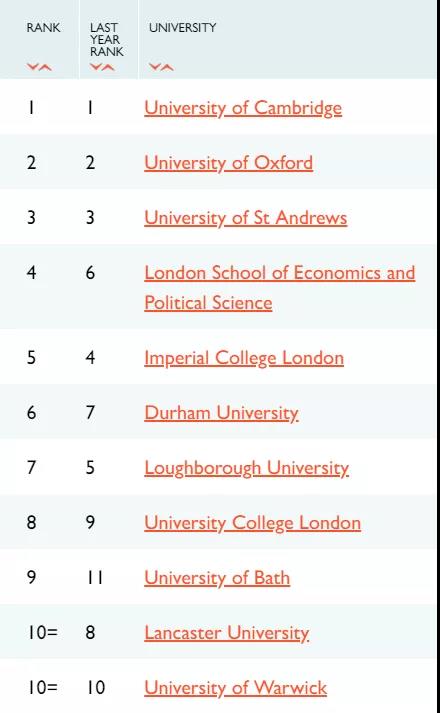The width and height of the screenshot is (440, 713).
Task: Open University College London link
Action: (252, 523)
